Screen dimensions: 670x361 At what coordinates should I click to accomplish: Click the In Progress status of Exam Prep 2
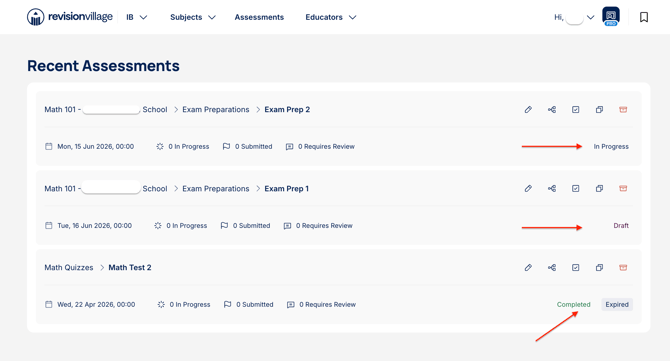[x=611, y=147]
